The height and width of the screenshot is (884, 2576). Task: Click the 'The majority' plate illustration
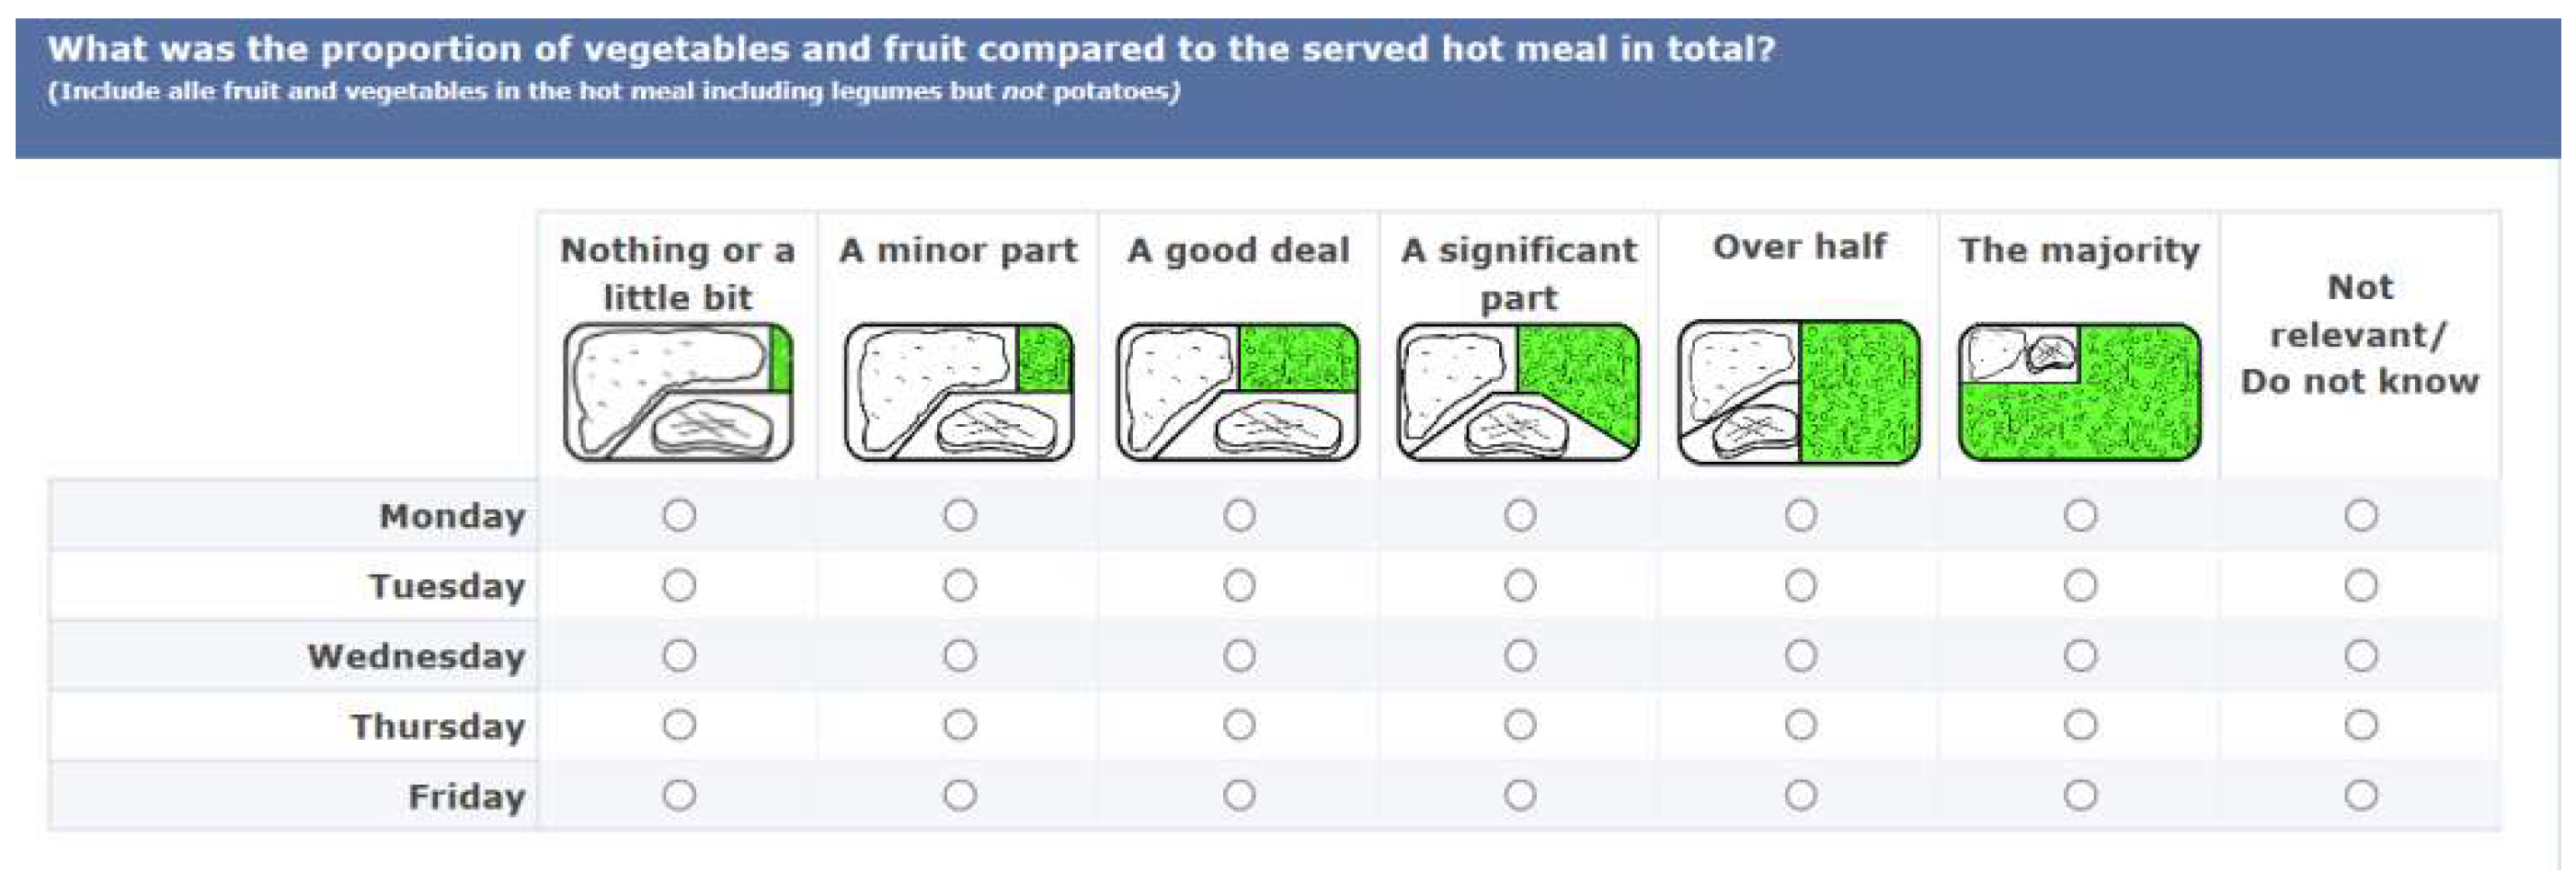pos(2080,392)
